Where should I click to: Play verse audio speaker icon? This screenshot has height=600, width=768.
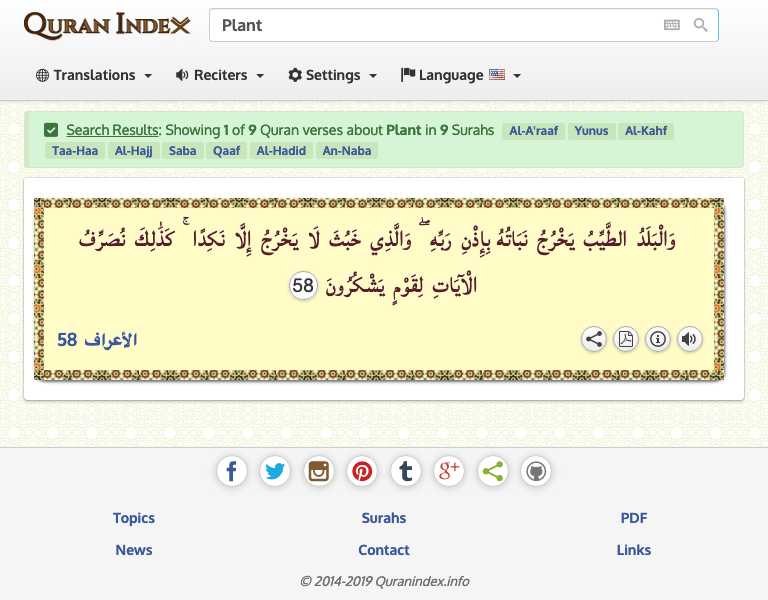[x=689, y=339]
